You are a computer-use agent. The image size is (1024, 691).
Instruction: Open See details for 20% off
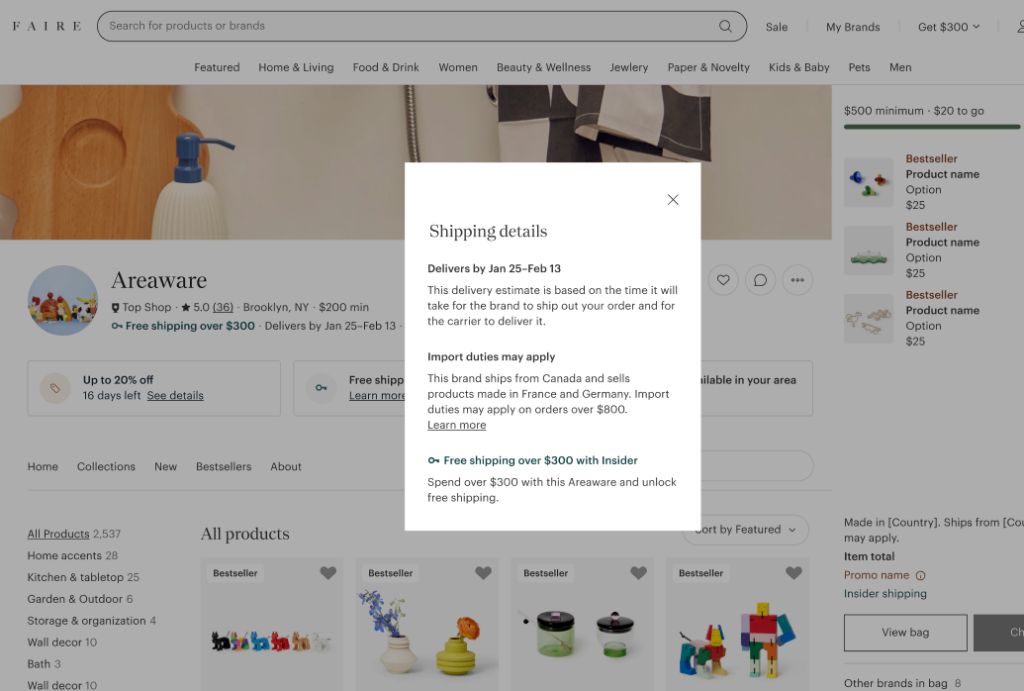175,395
